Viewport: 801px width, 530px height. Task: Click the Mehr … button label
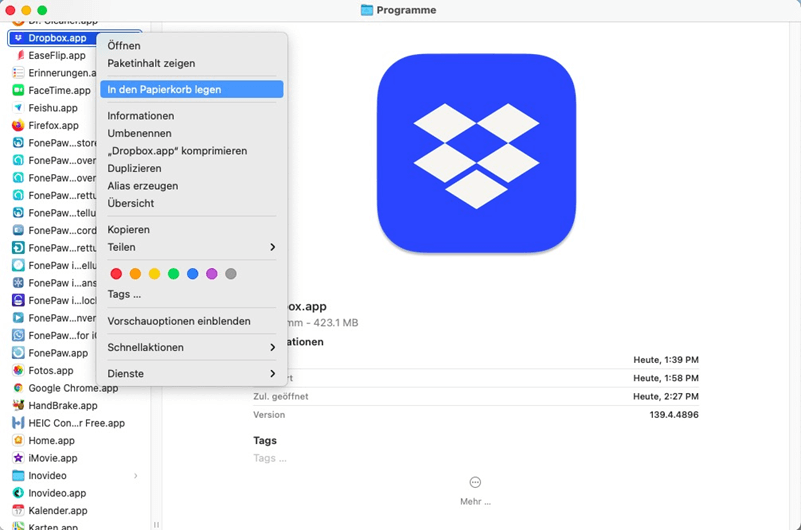(475, 501)
